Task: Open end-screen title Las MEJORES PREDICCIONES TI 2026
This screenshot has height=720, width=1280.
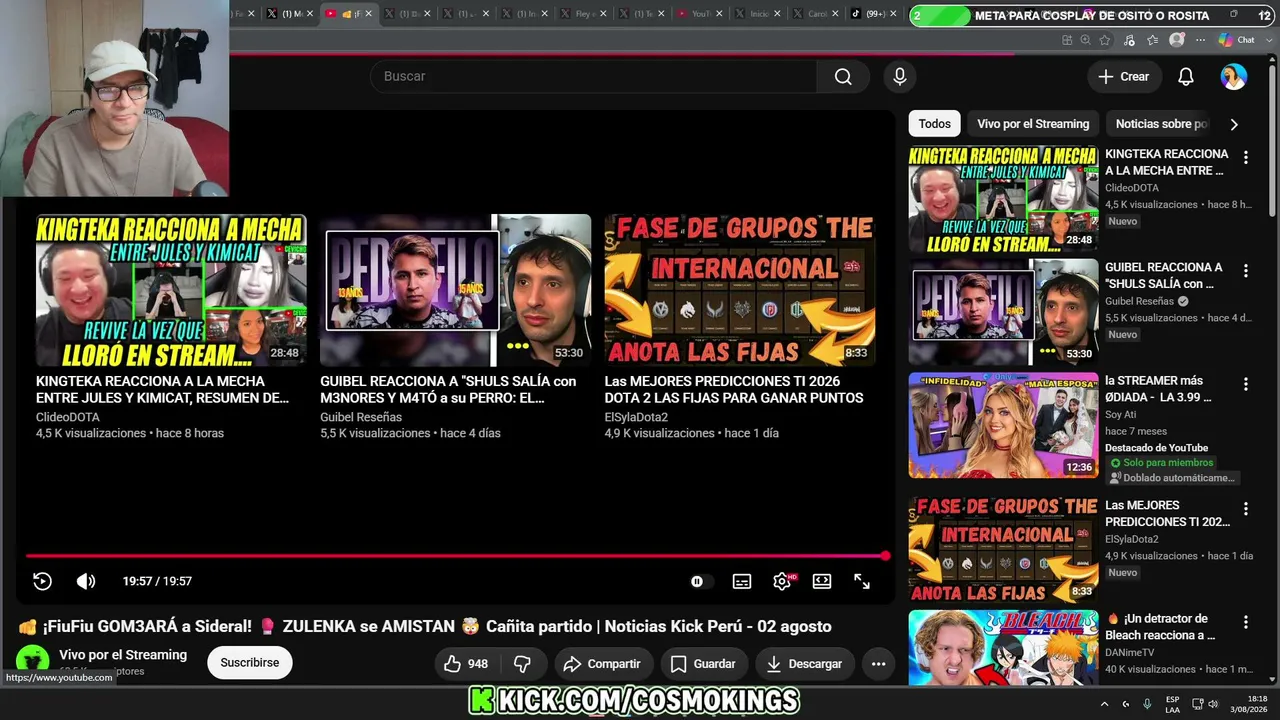Action: click(x=734, y=389)
